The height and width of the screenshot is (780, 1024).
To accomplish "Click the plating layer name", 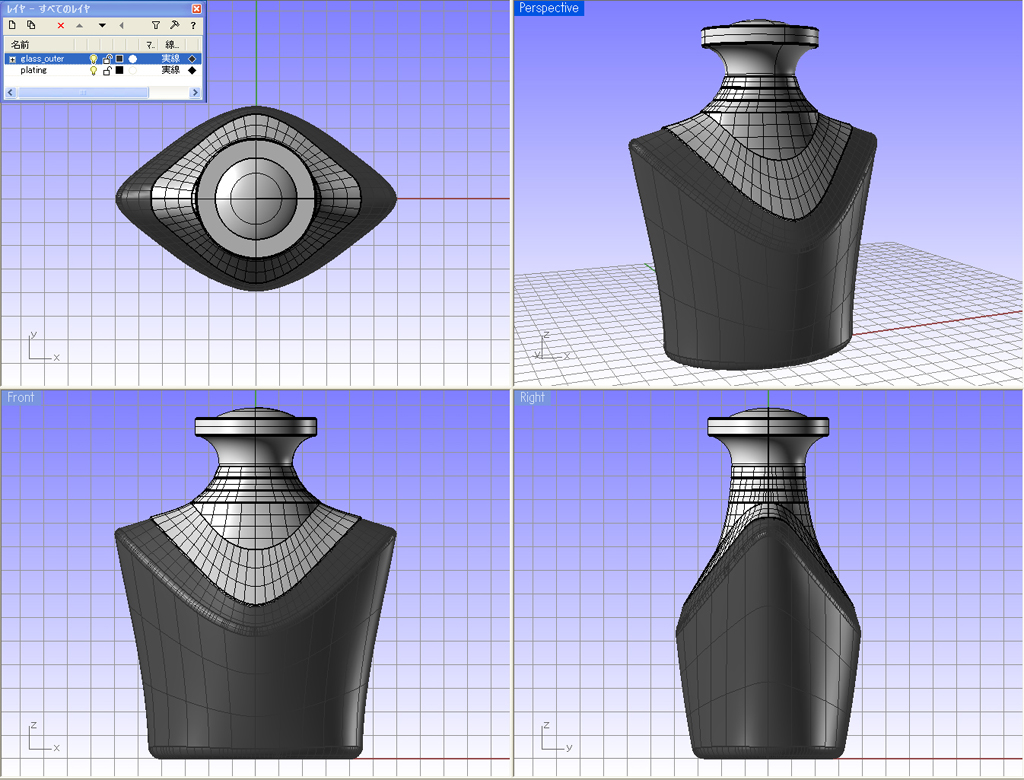I will (33, 71).
